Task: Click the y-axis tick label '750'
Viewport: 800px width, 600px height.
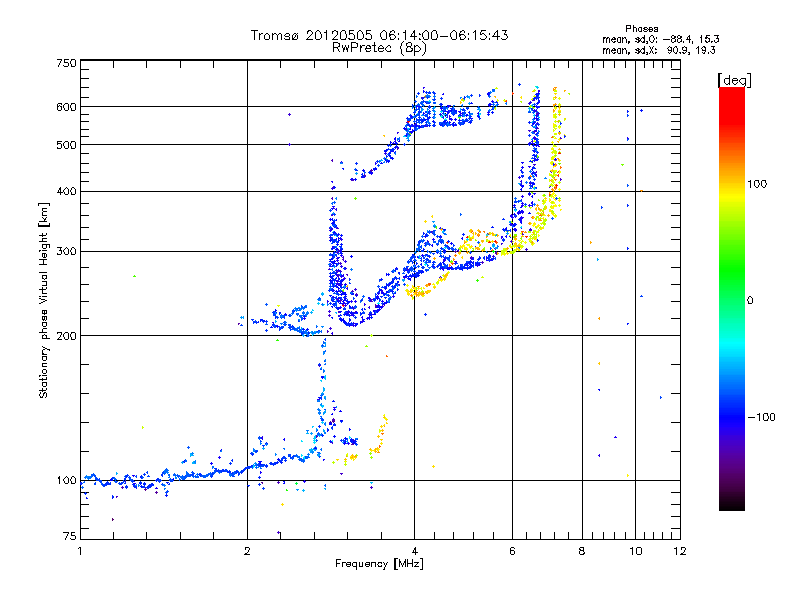Action: 66,63
